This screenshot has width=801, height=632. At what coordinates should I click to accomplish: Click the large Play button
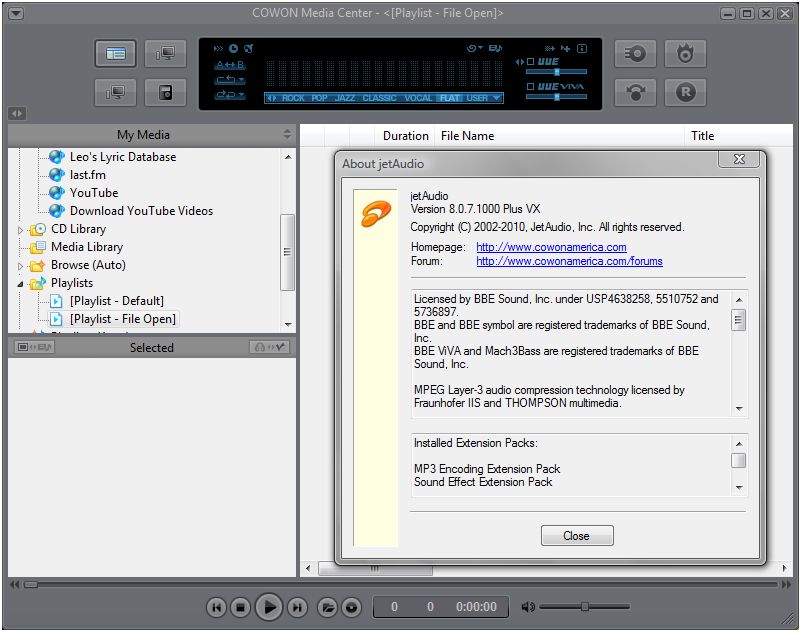pyautogui.click(x=269, y=607)
